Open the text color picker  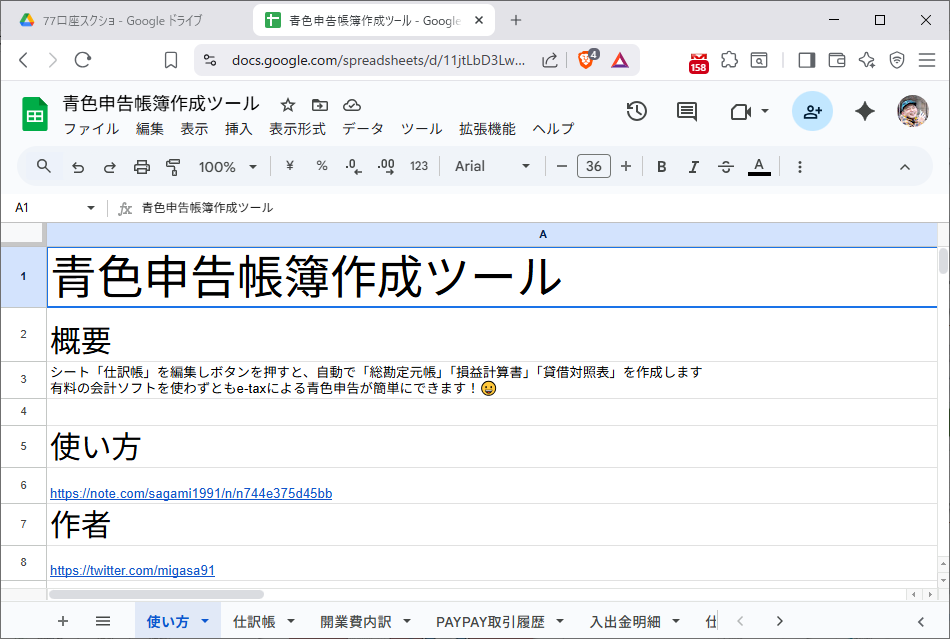point(758,166)
